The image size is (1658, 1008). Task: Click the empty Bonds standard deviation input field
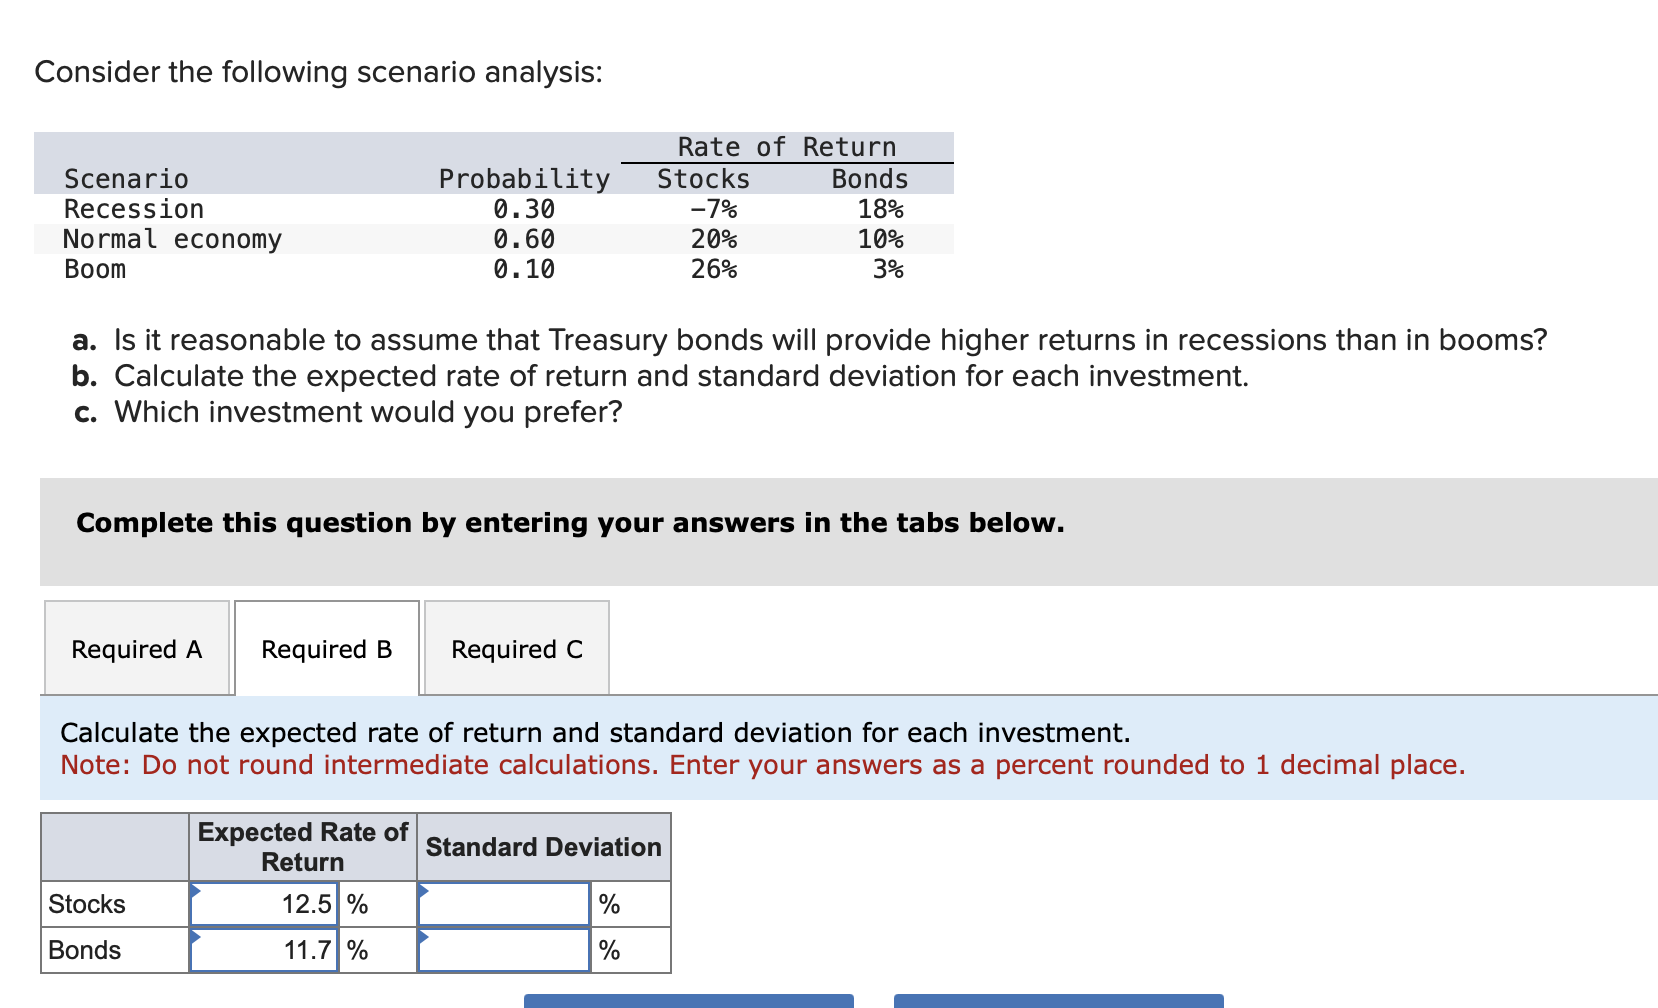coord(505,950)
